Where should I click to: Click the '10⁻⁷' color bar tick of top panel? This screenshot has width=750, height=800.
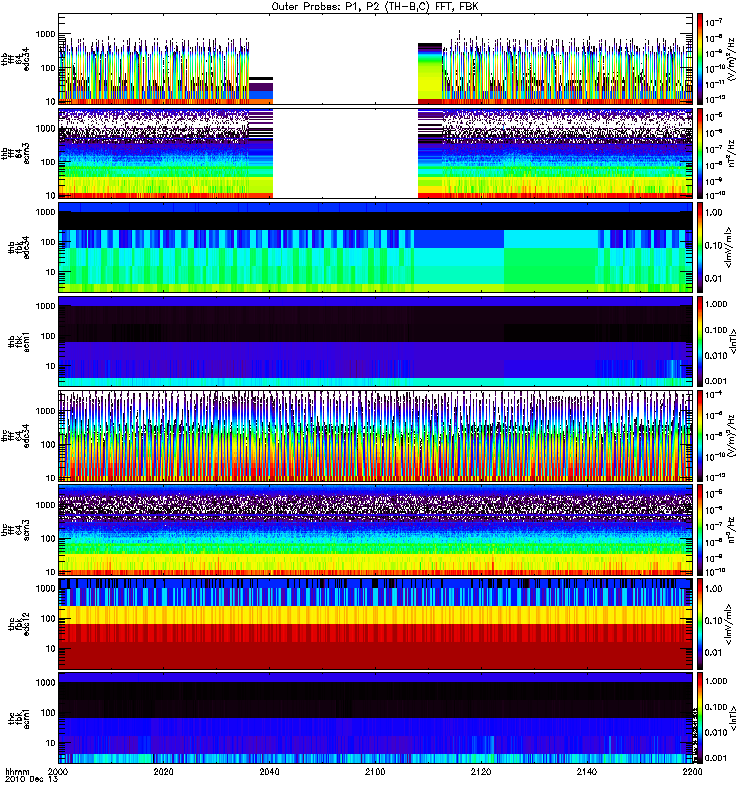point(714,21)
